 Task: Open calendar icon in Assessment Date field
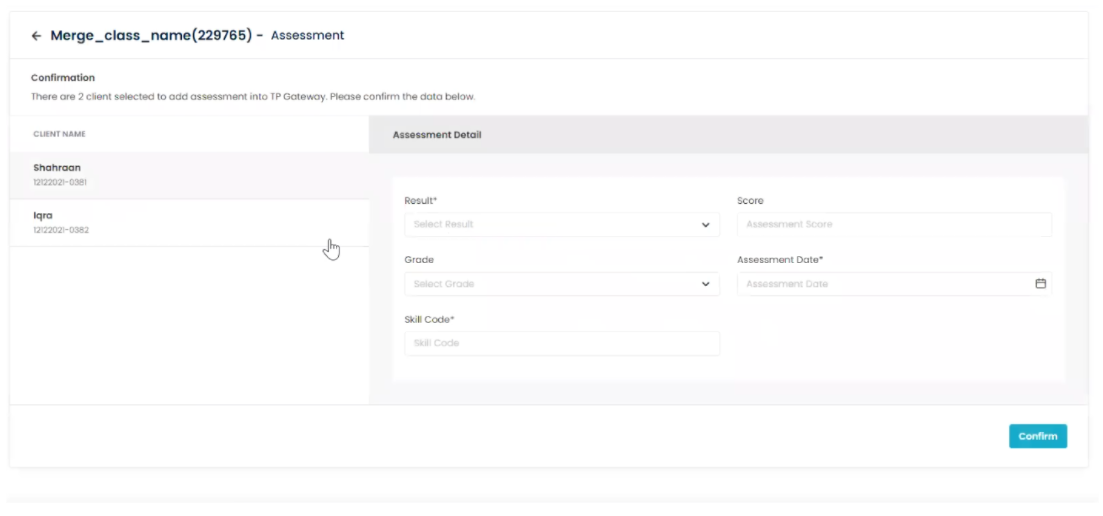[x=1040, y=283]
